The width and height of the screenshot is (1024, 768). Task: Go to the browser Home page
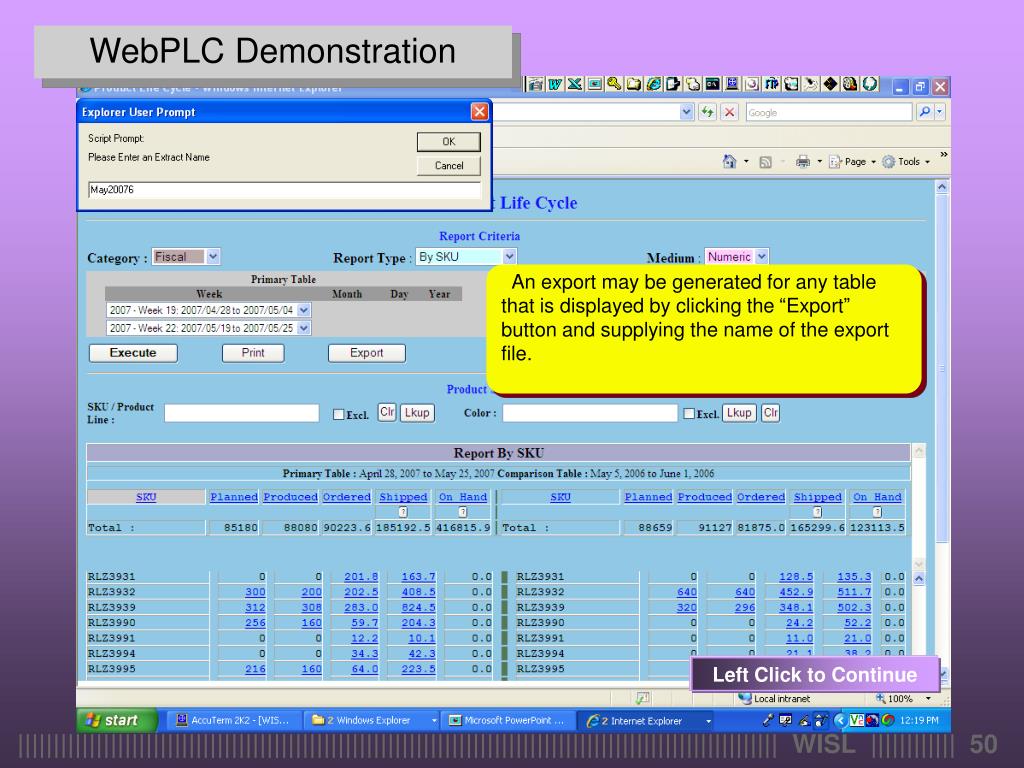pos(729,161)
